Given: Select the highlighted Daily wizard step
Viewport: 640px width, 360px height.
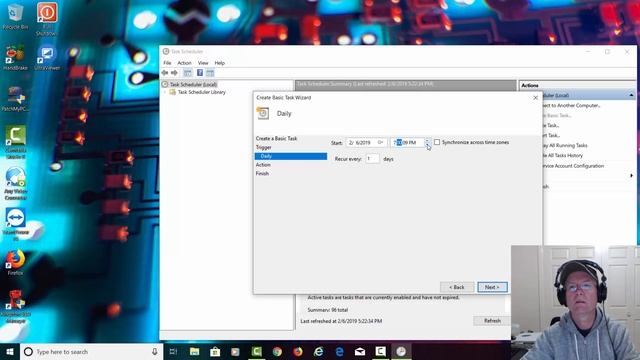Looking at the screenshot, I should pyautogui.click(x=291, y=156).
